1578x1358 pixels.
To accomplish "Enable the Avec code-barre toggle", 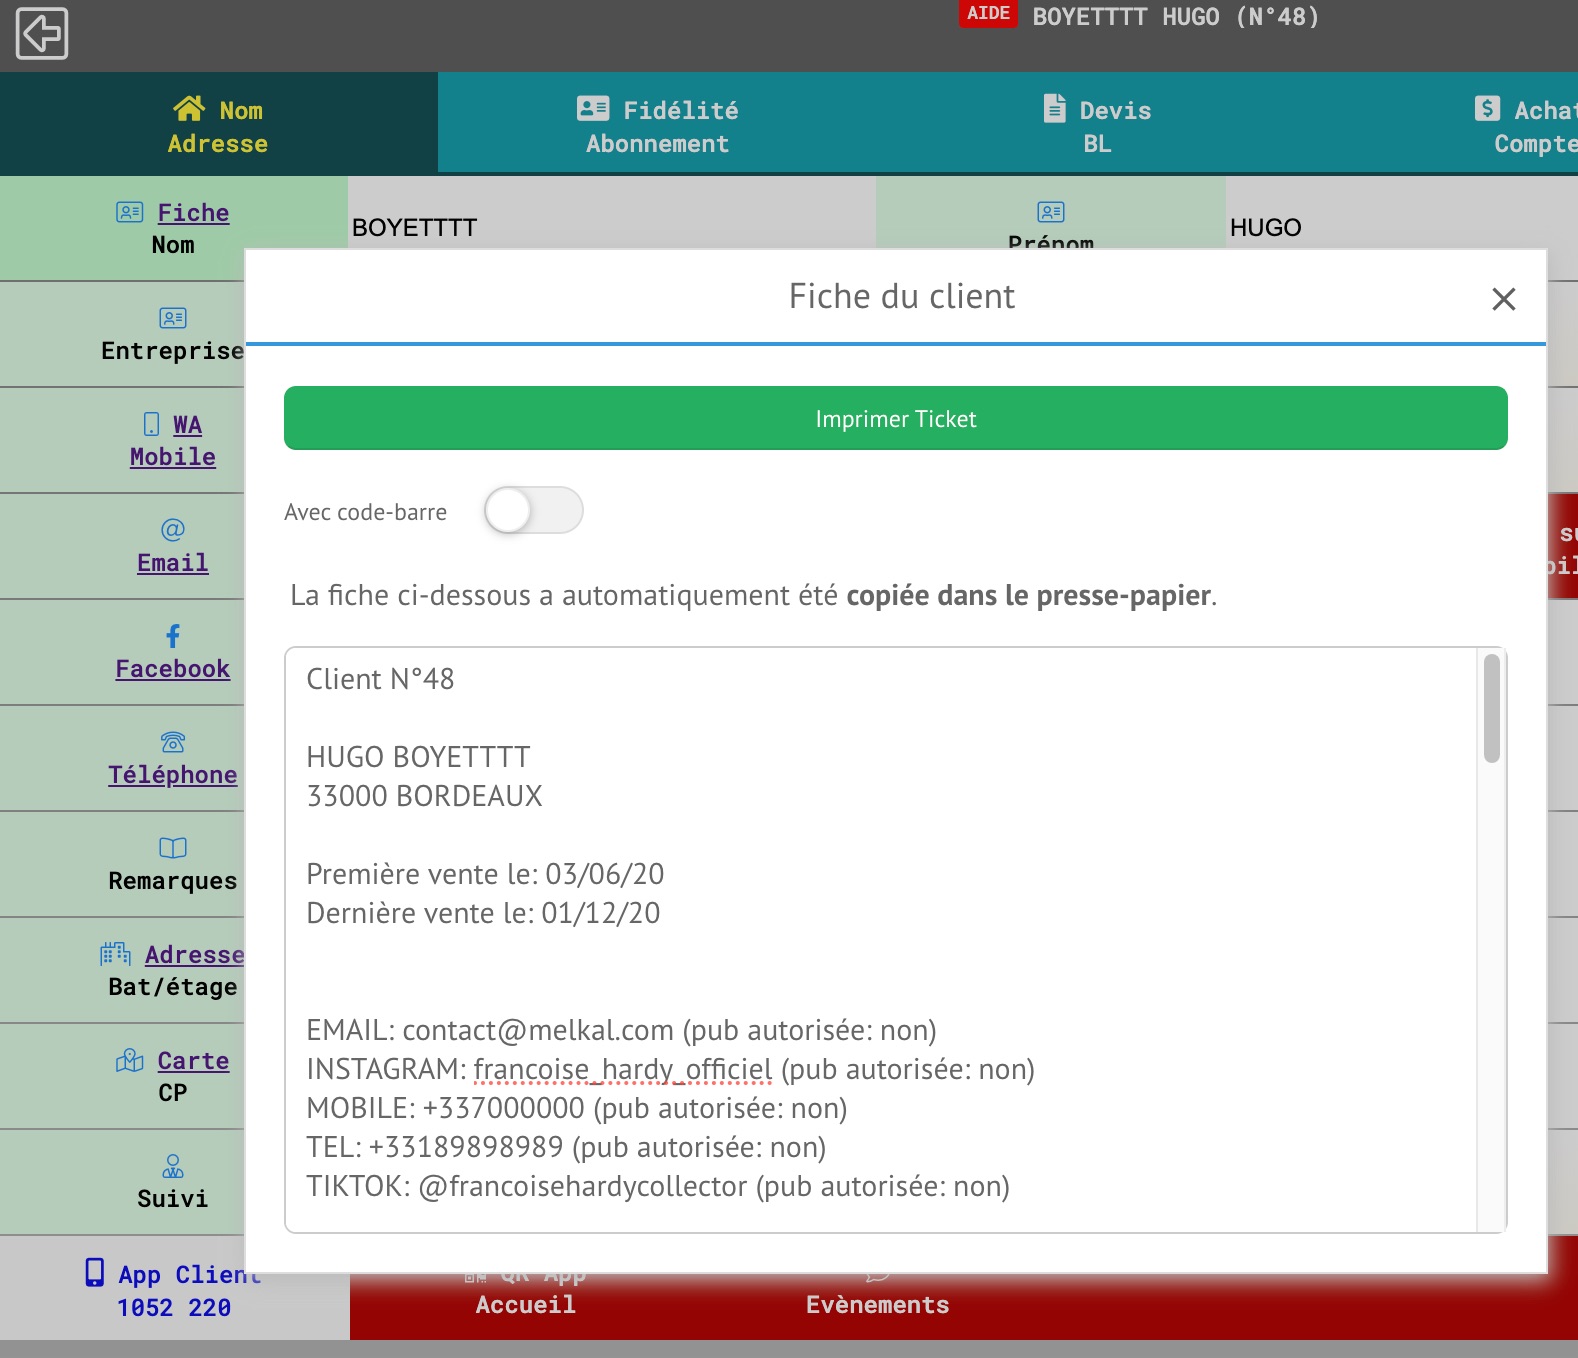I will [533, 511].
